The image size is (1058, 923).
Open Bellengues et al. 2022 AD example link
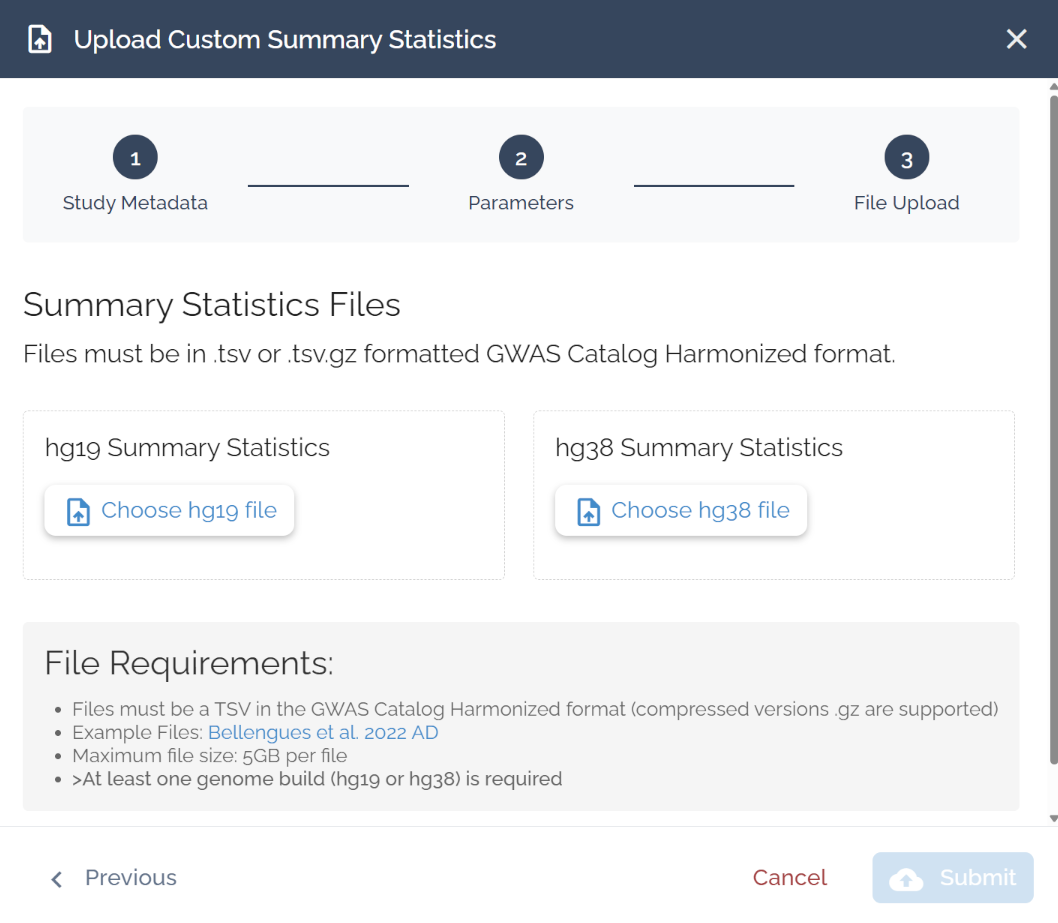323,732
